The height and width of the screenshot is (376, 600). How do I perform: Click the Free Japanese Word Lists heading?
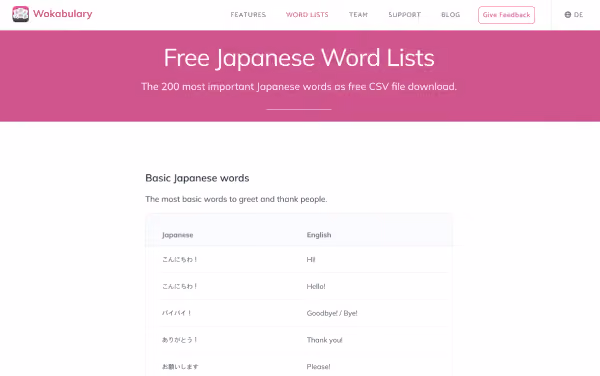pos(299,58)
